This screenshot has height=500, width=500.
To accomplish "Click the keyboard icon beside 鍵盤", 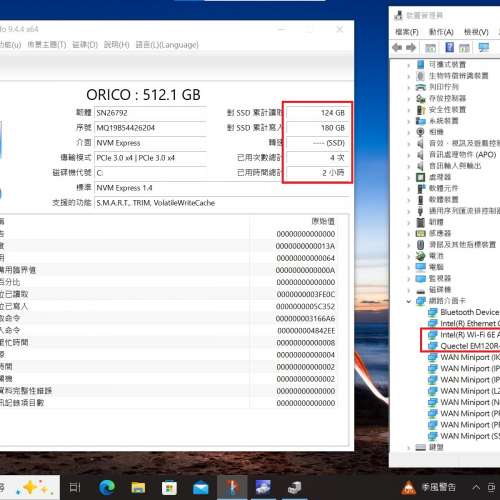I will [x=421, y=447].
